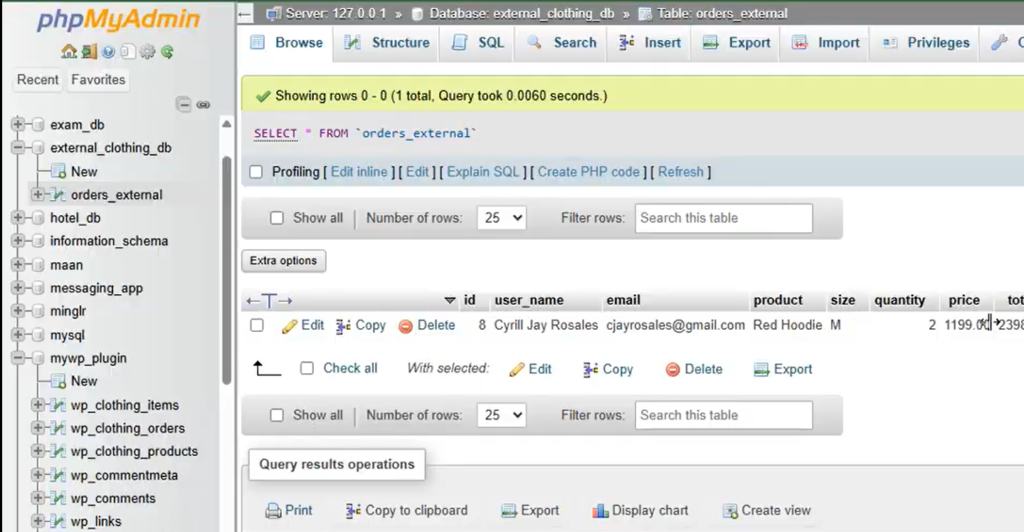
Task: Click the Explain SQL link
Action: (483, 172)
